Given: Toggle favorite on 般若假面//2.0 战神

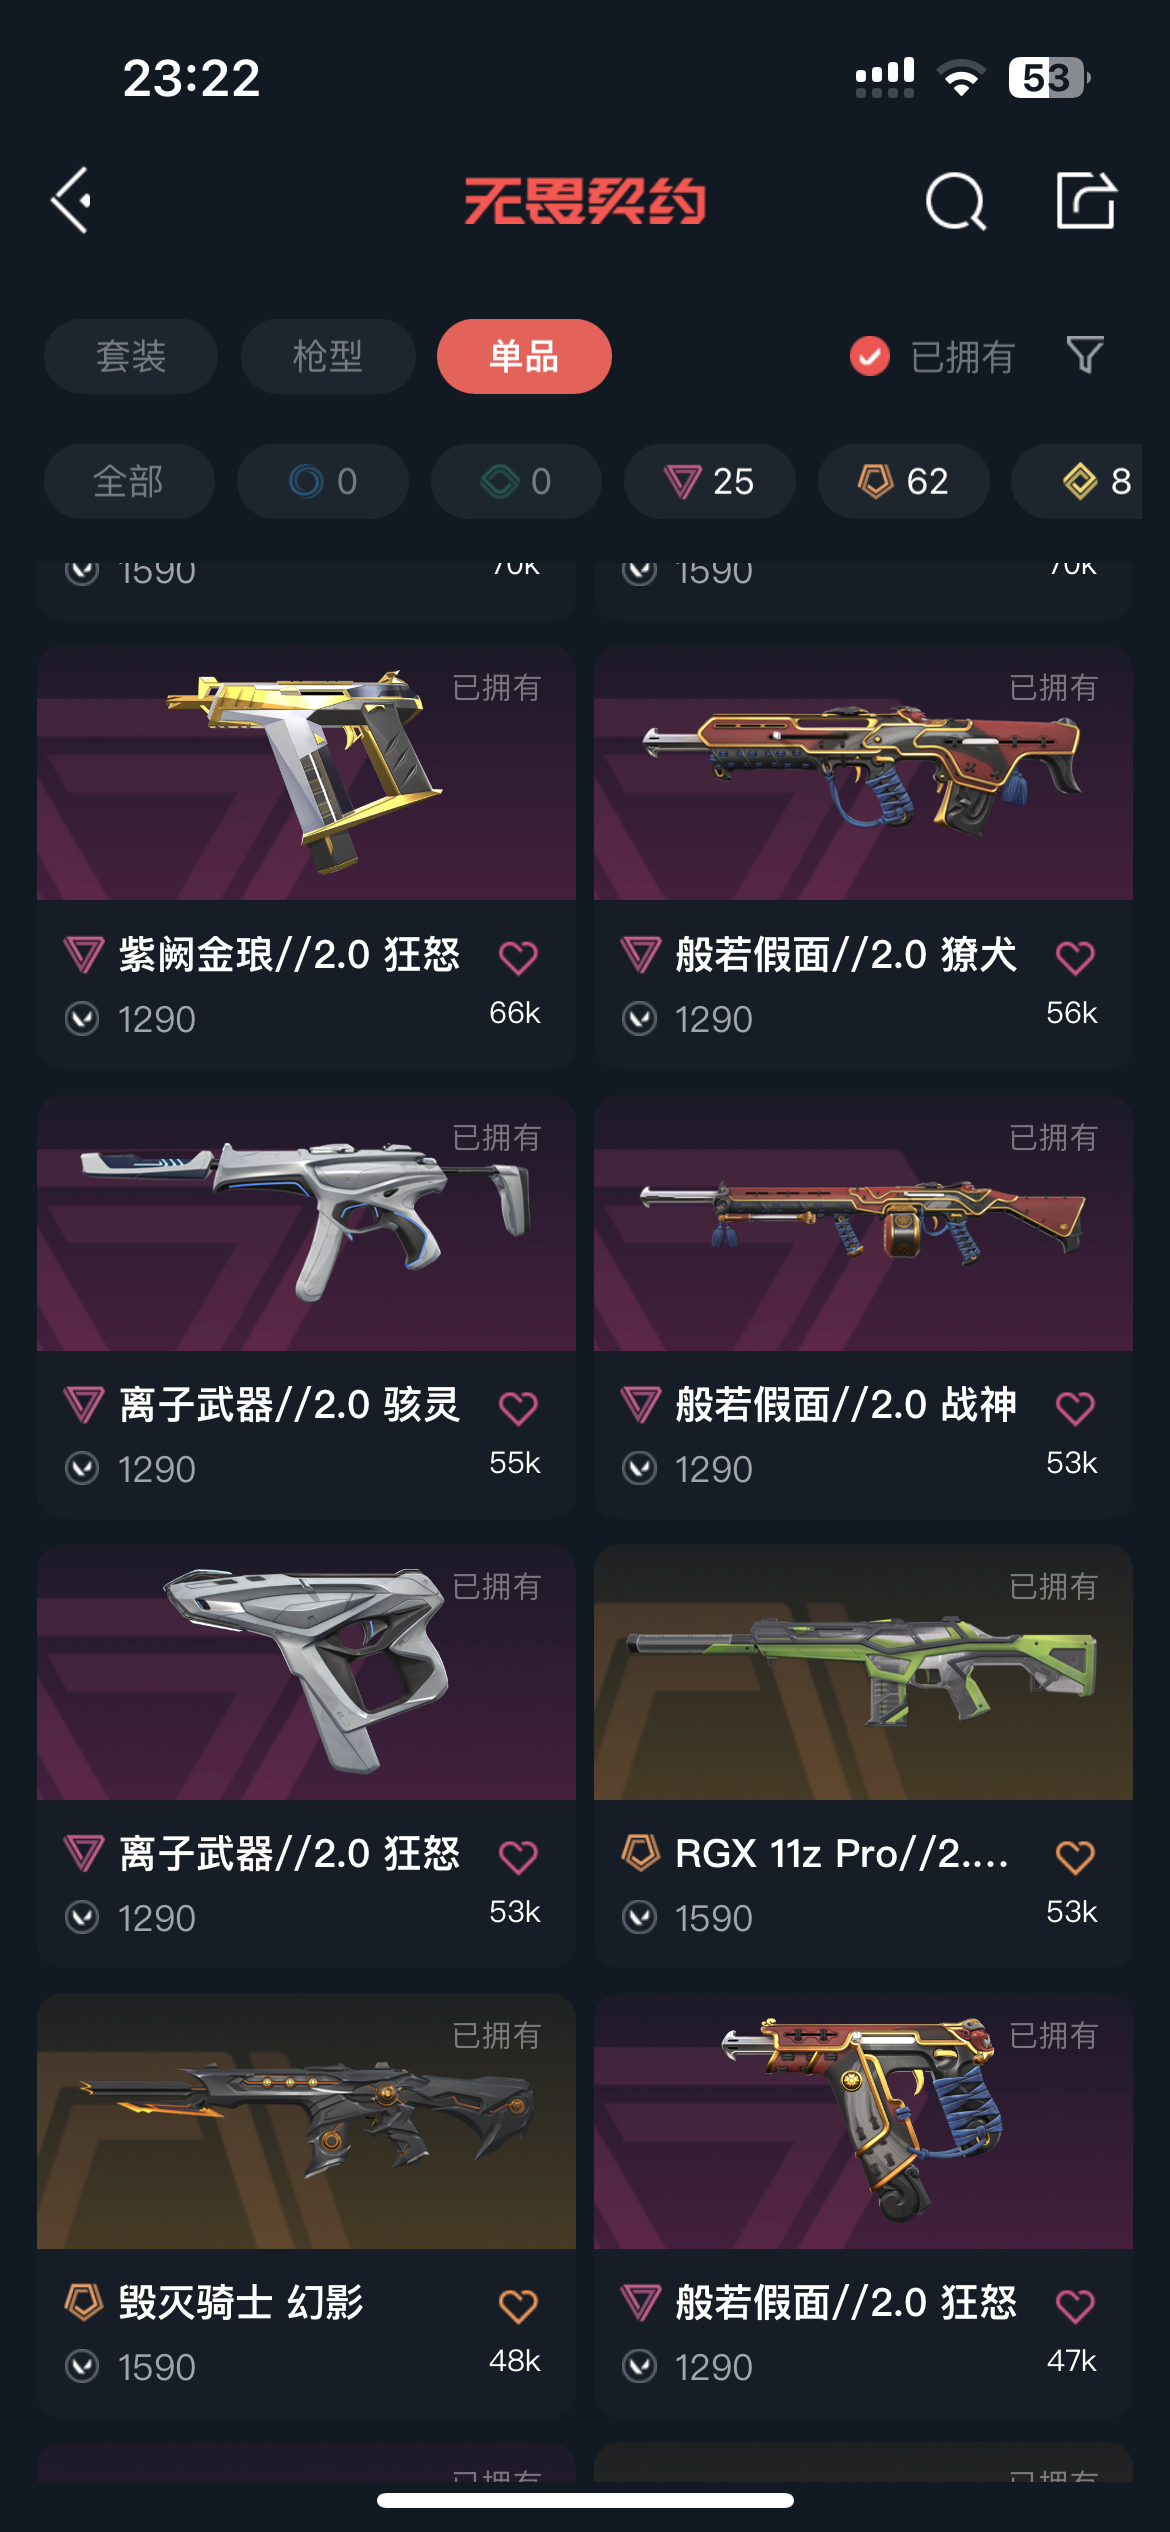Looking at the screenshot, I should pos(1075,1408).
